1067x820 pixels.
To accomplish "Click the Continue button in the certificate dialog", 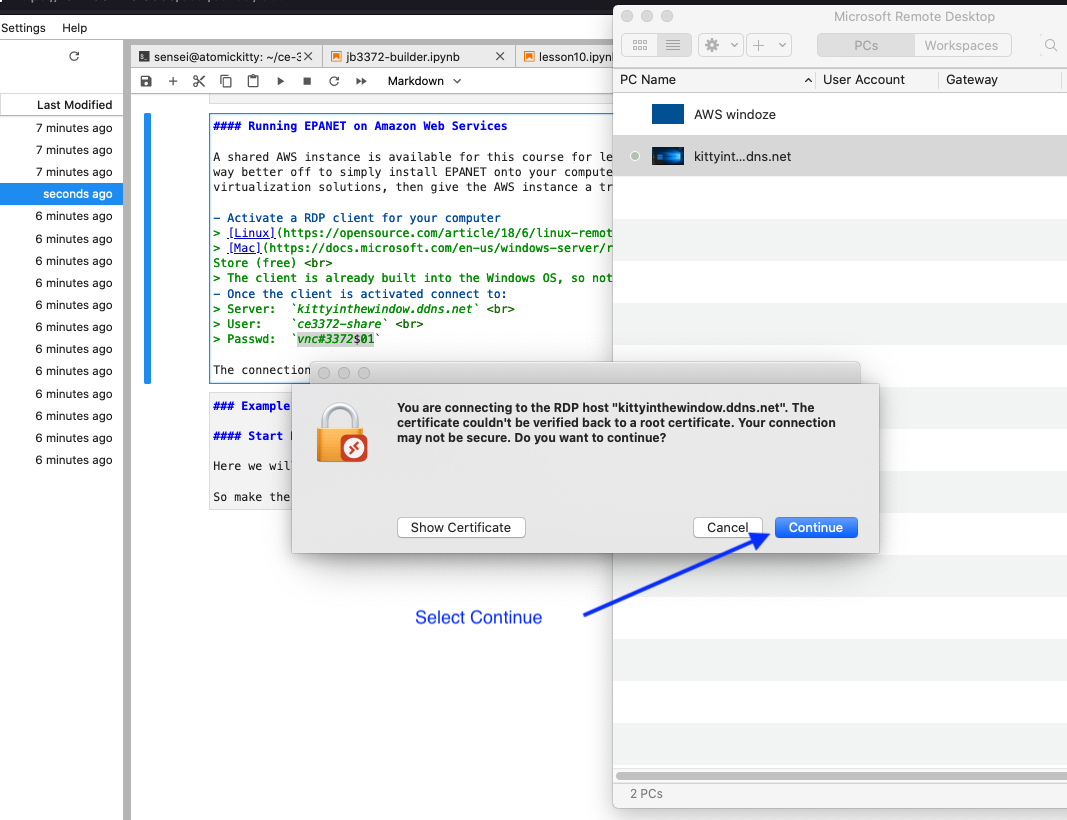I will pyautogui.click(x=816, y=527).
